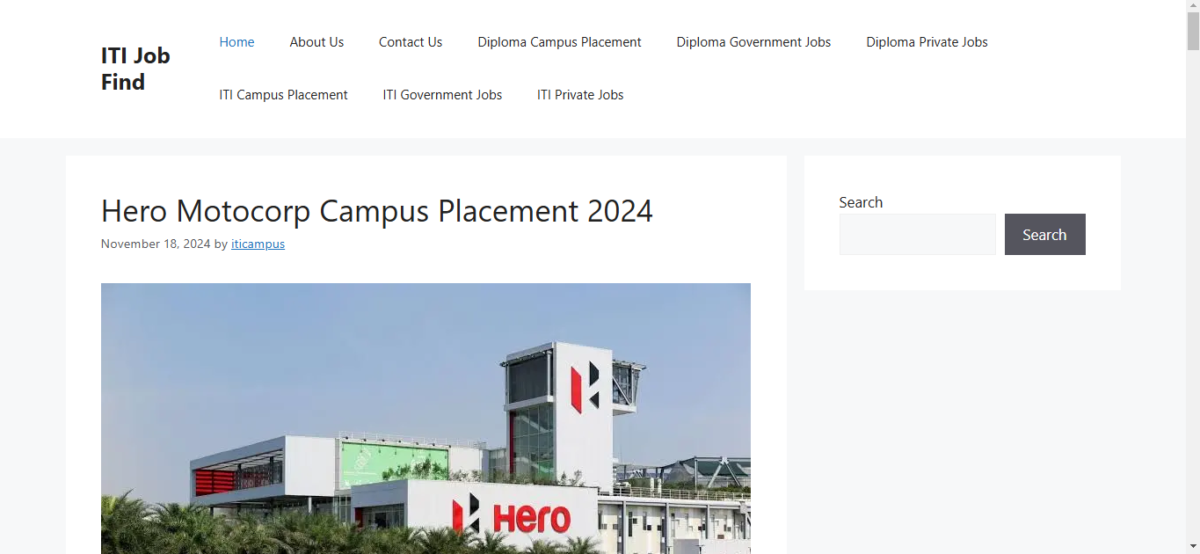Viewport: 1200px width, 554px height.
Task: Click the Search button
Action: [x=1045, y=234]
